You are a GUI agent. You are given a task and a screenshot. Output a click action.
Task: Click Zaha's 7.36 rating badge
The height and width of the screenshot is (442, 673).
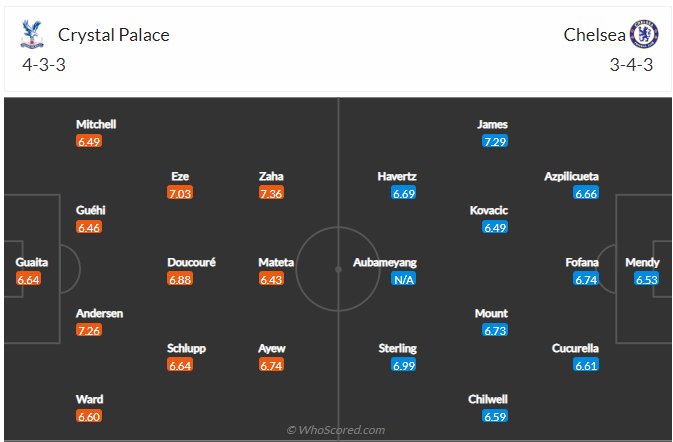coord(272,193)
